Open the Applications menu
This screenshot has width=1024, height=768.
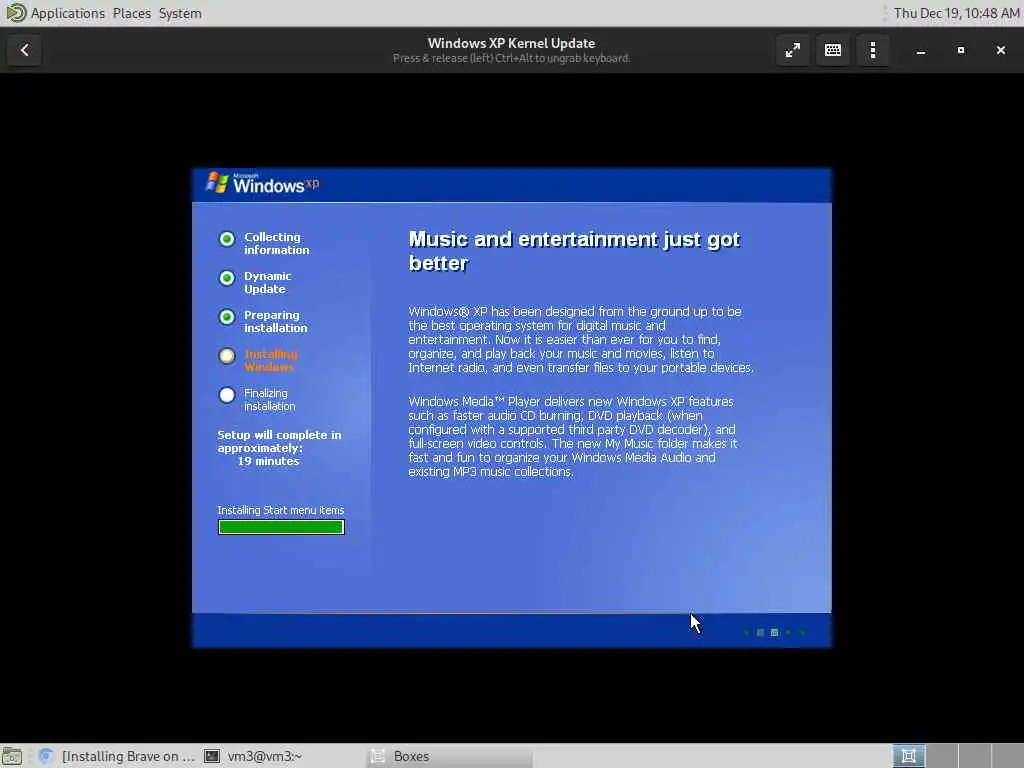[67, 13]
